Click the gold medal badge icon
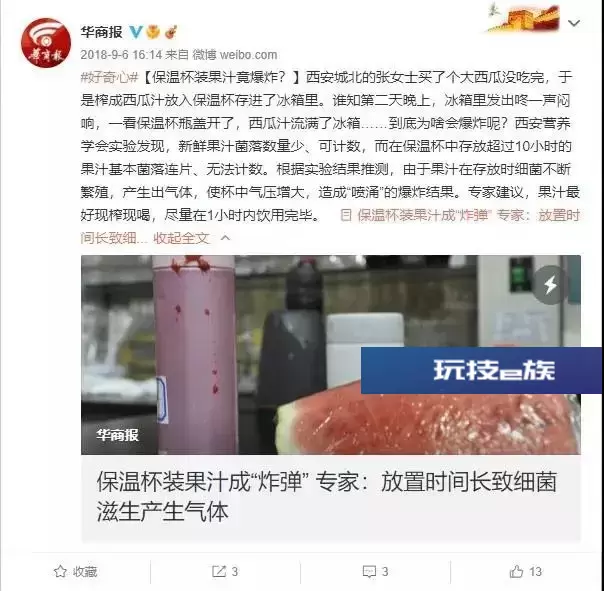The height and width of the screenshot is (591, 604). (x=153, y=32)
